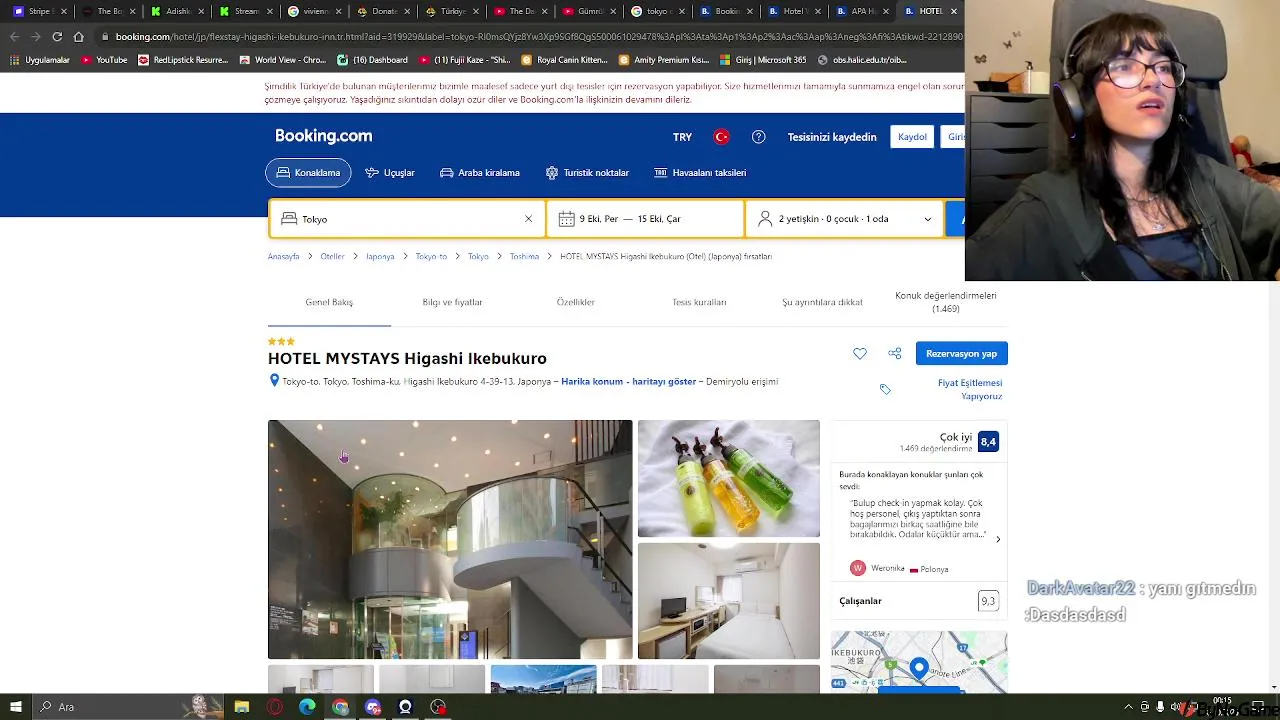The width and height of the screenshot is (1280, 720).
Task: Click the browser reload icon
Action: [x=57, y=37]
